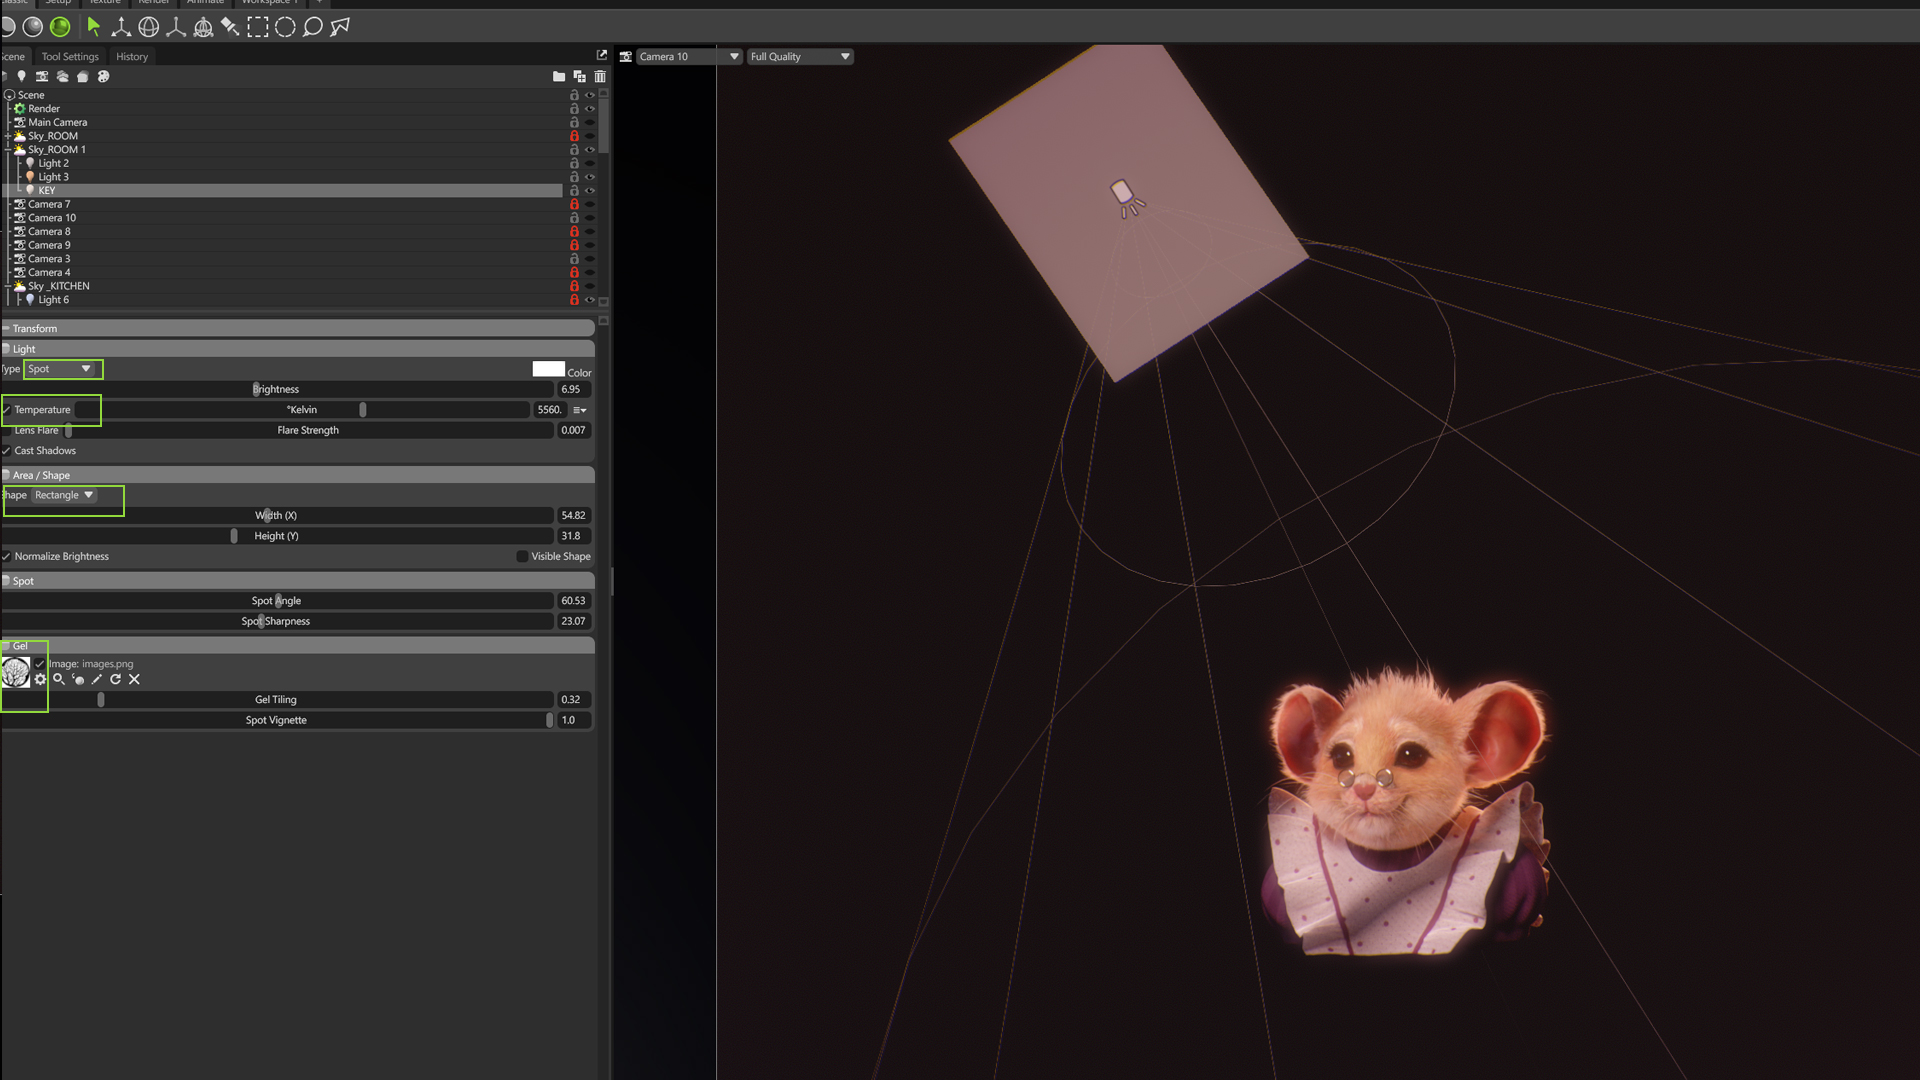Open the light Type dropdown showing Spot
The height and width of the screenshot is (1080, 1920).
(x=60, y=369)
